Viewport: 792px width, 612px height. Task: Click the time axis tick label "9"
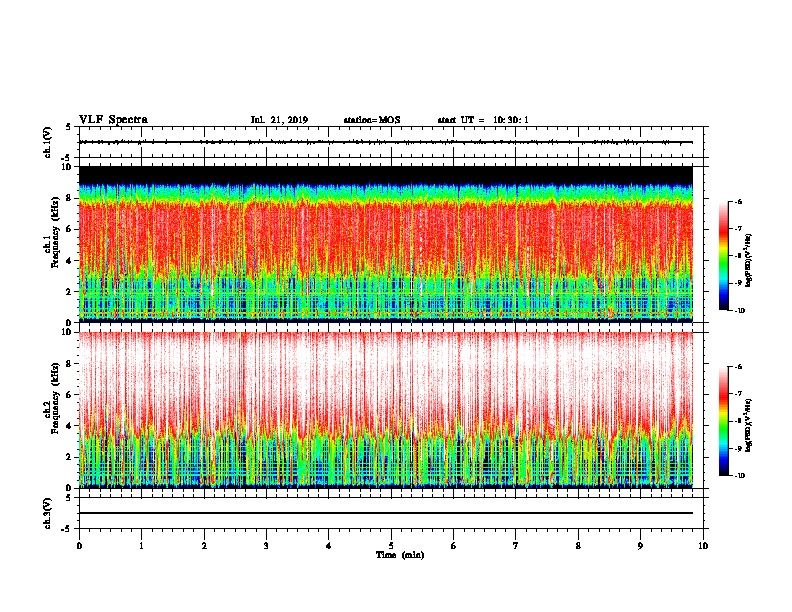(640, 546)
